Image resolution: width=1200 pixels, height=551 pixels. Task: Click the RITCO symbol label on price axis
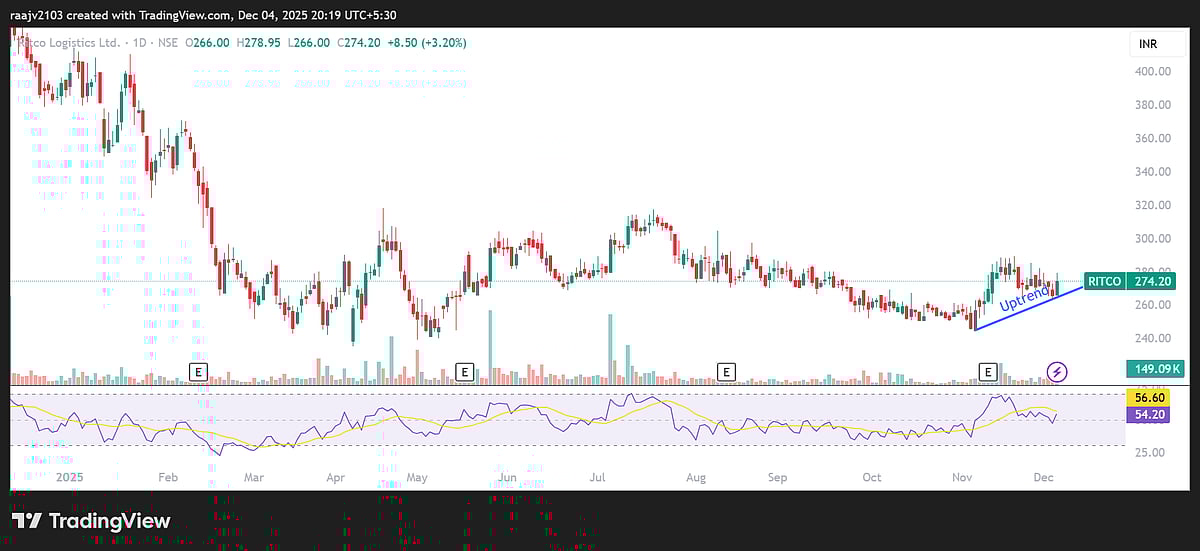(1106, 281)
